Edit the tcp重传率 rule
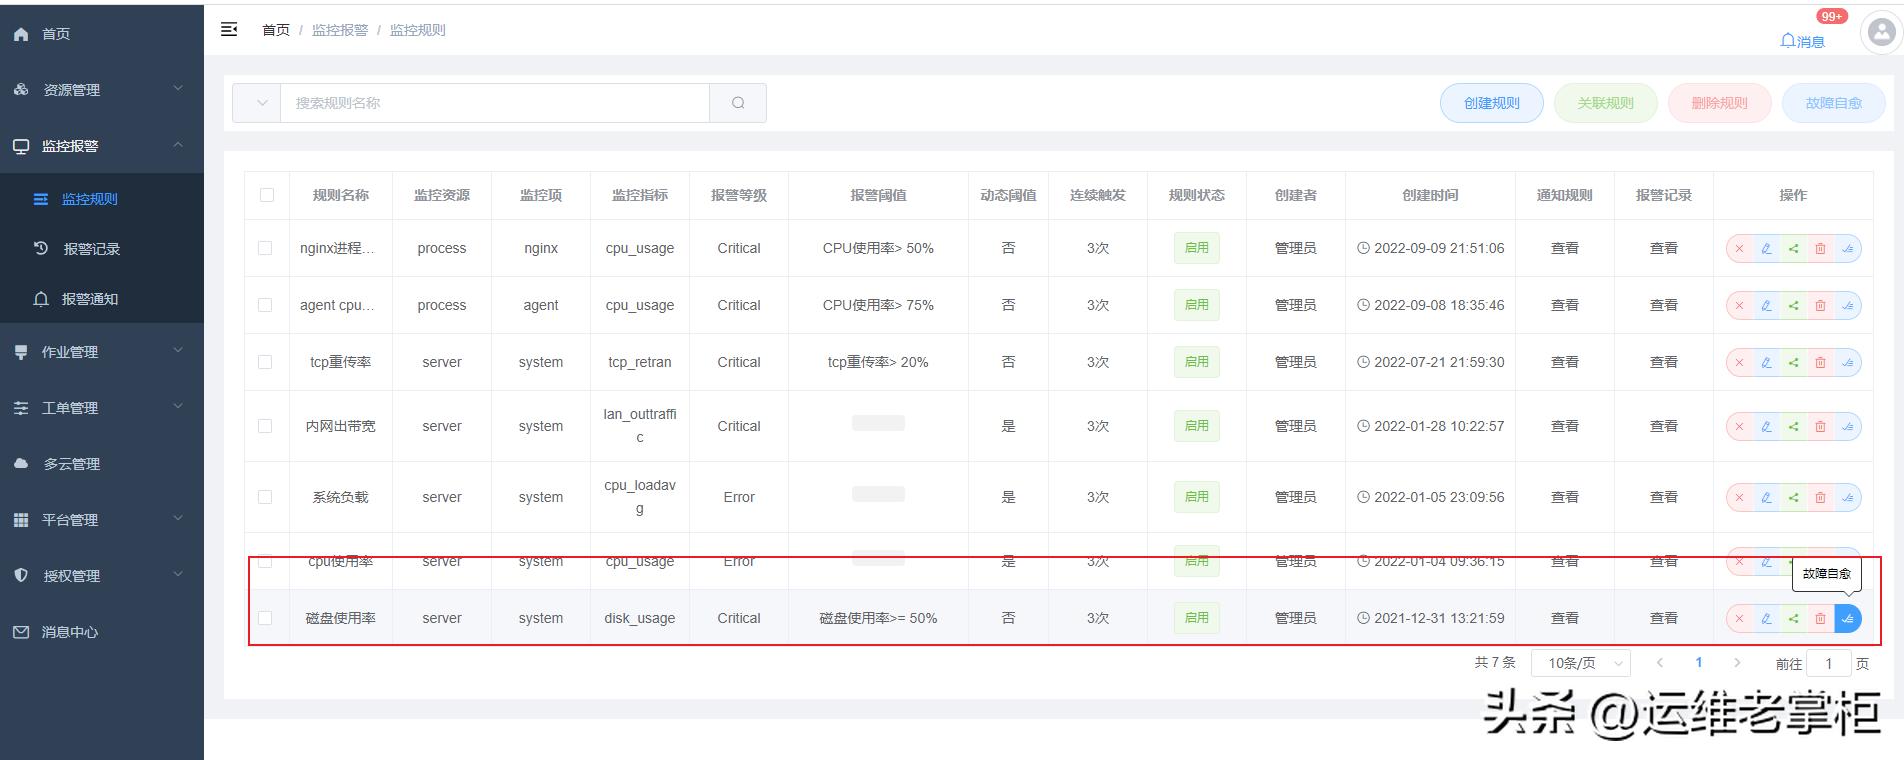Image resolution: width=1904 pixels, height=760 pixels. (1766, 362)
